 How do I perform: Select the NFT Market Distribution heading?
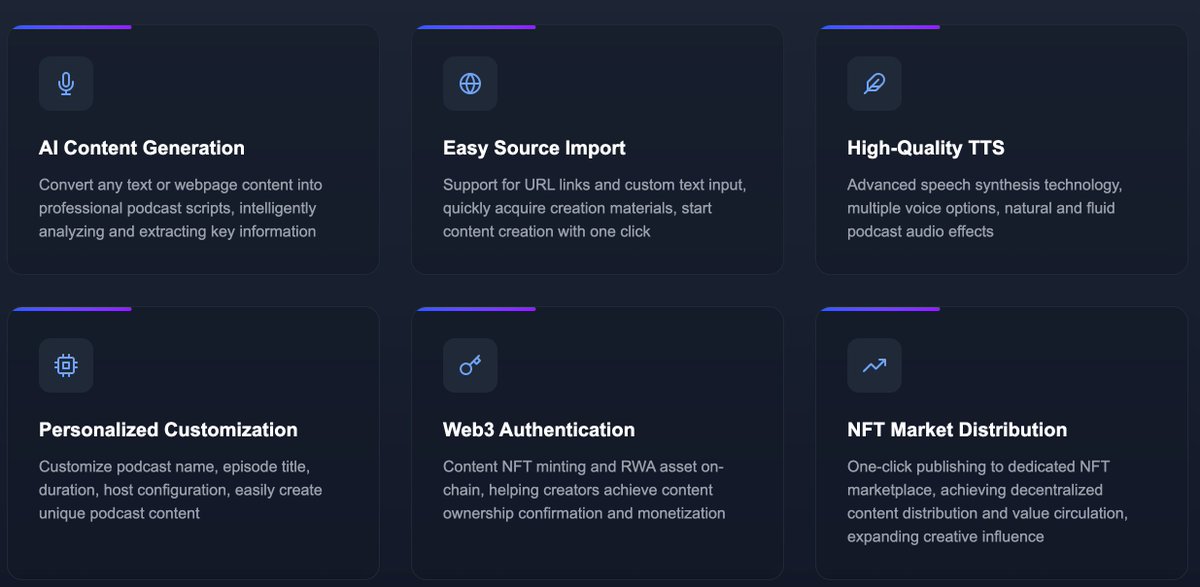click(957, 430)
